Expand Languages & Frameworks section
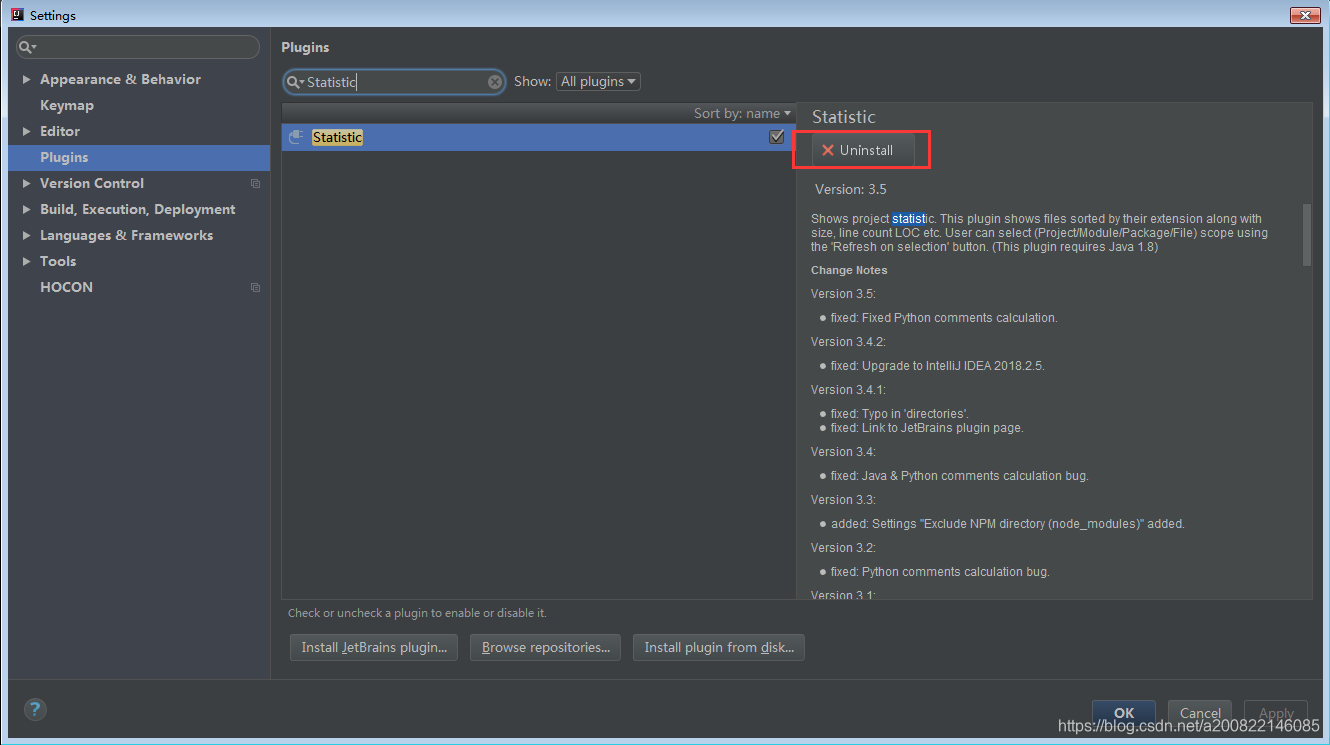1330x745 pixels. (26, 235)
